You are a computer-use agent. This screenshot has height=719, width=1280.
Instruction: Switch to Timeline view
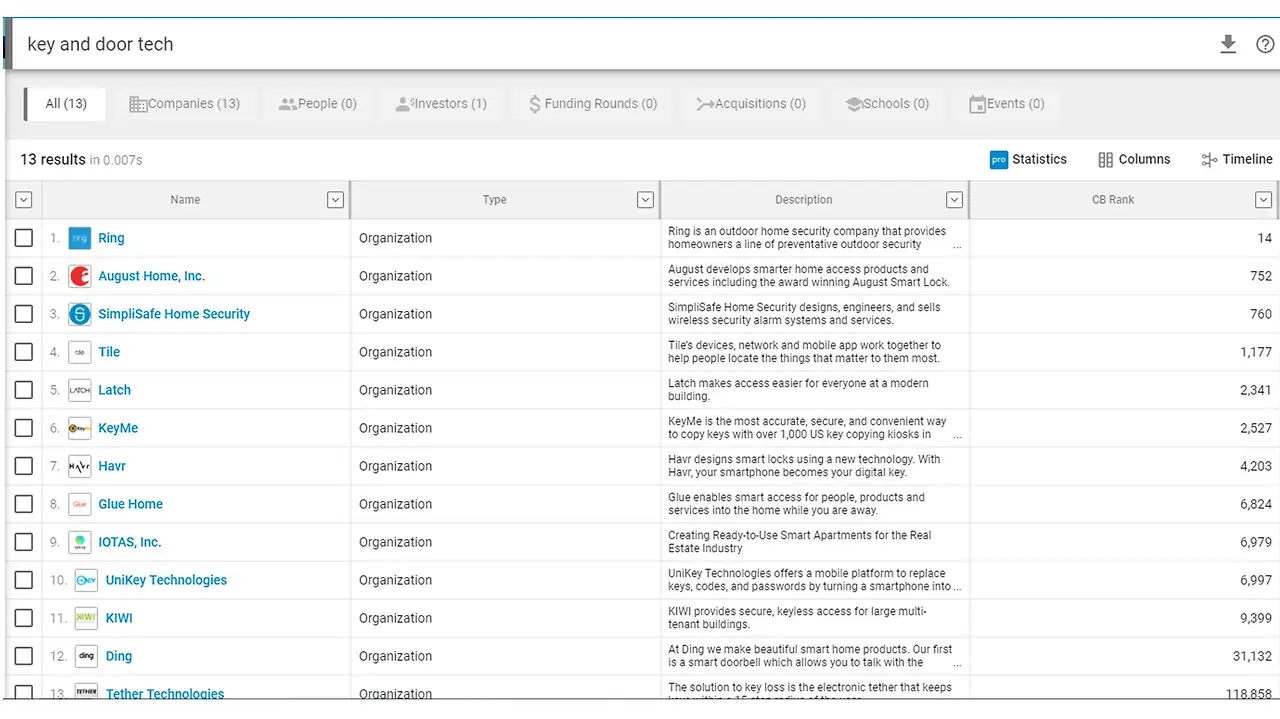point(1237,159)
